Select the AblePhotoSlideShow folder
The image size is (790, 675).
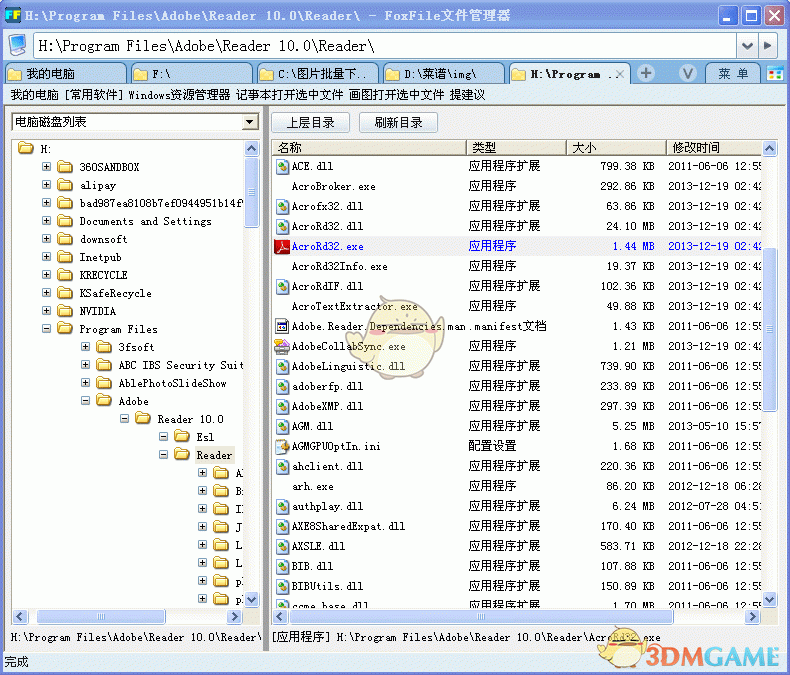pyautogui.click(x=172, y=383)
